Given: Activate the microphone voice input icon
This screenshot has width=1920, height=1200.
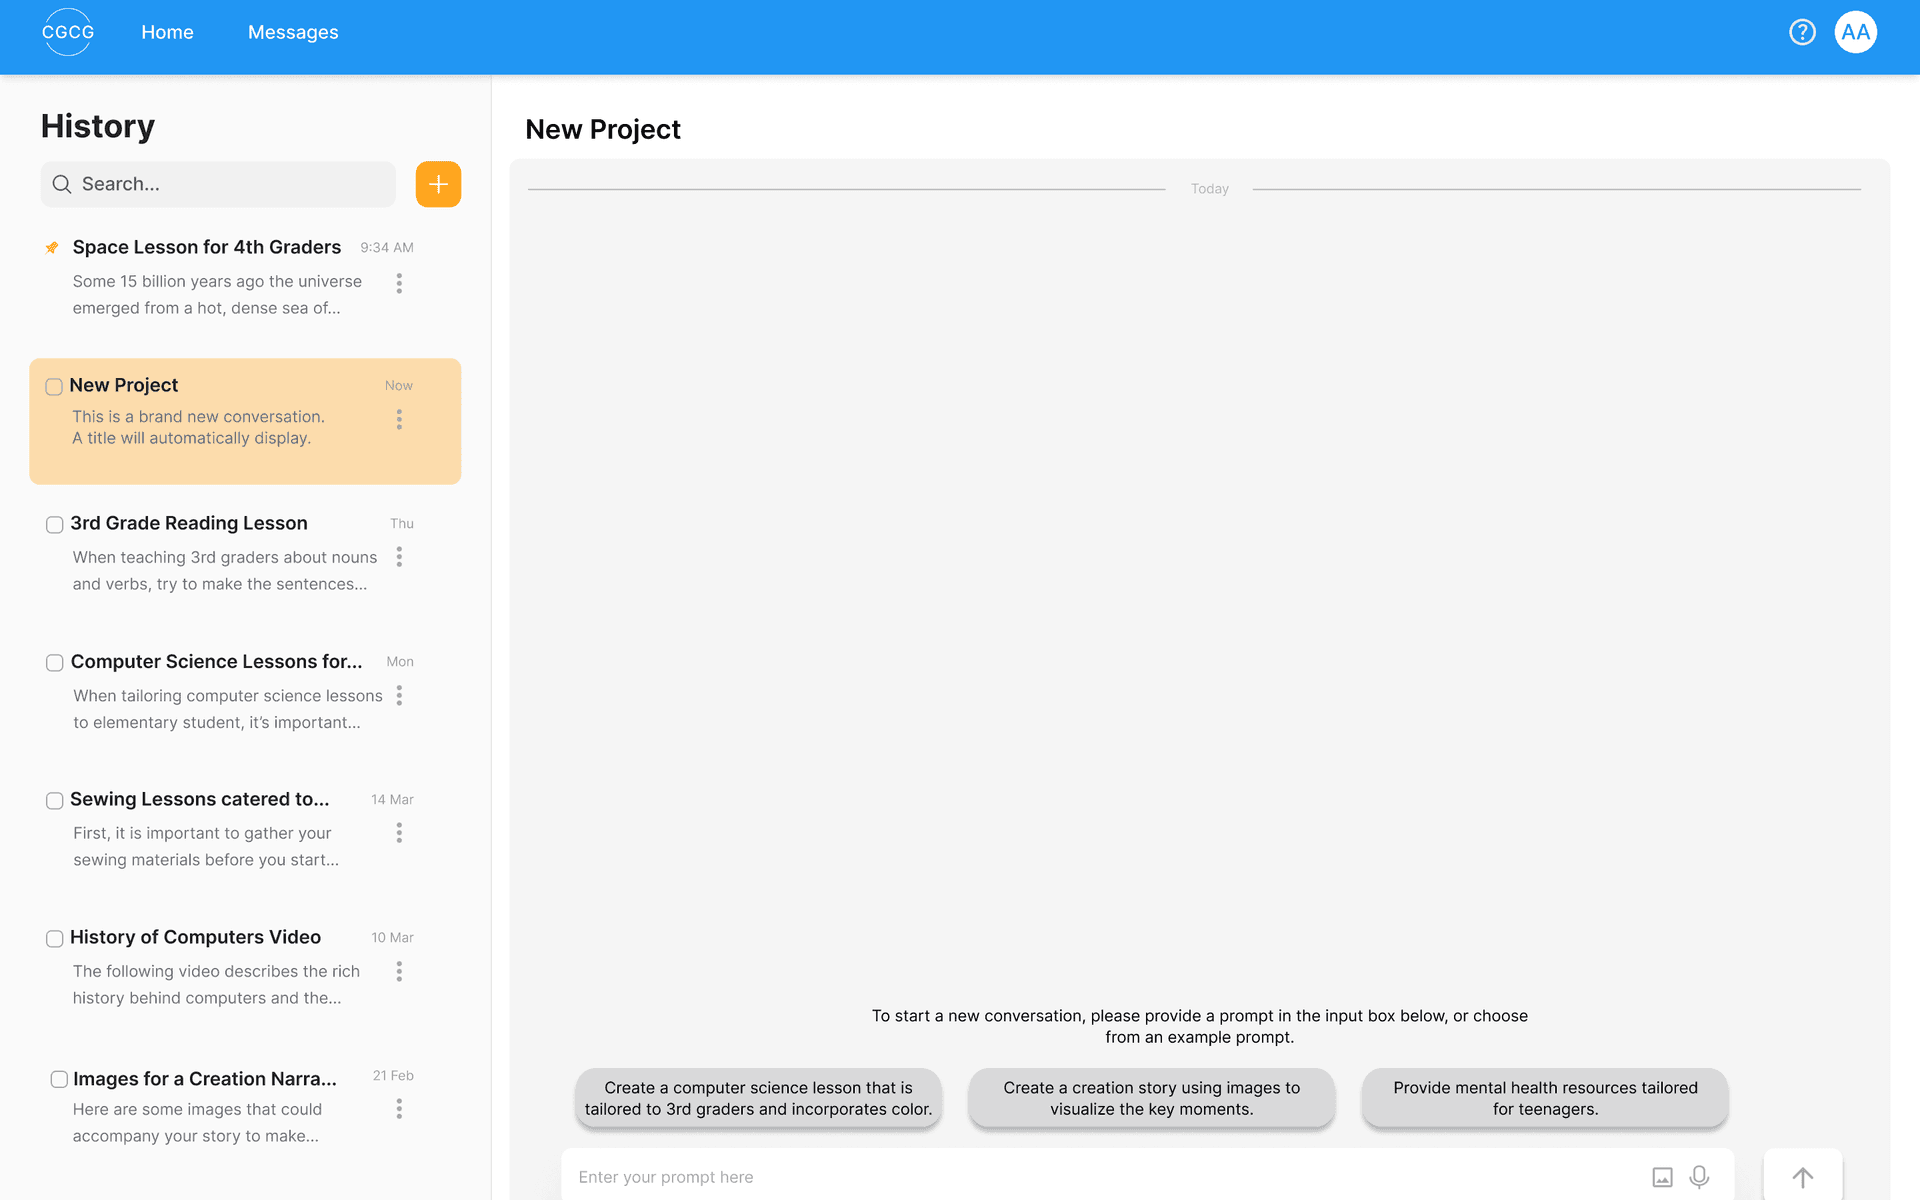Looking at the screenshot, I should pyautogui.click(x=1699, y=1177).
